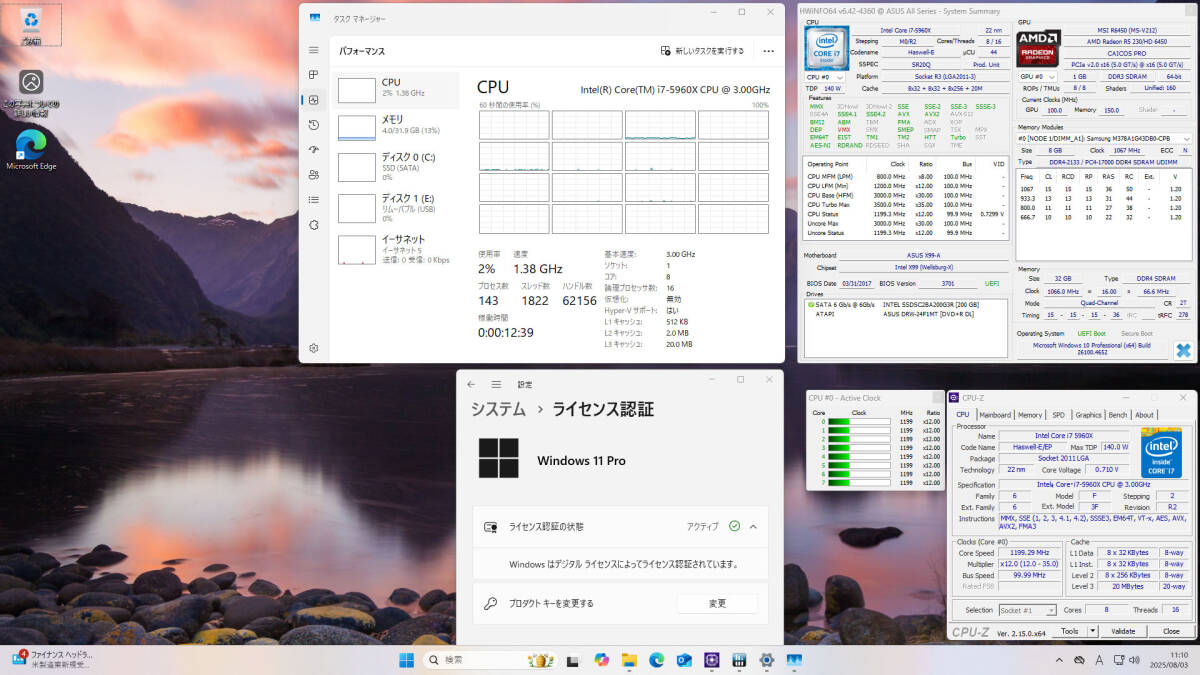Open Task Manager hamburger navigation menu
1200x675 pixels.
pos(314,50)
